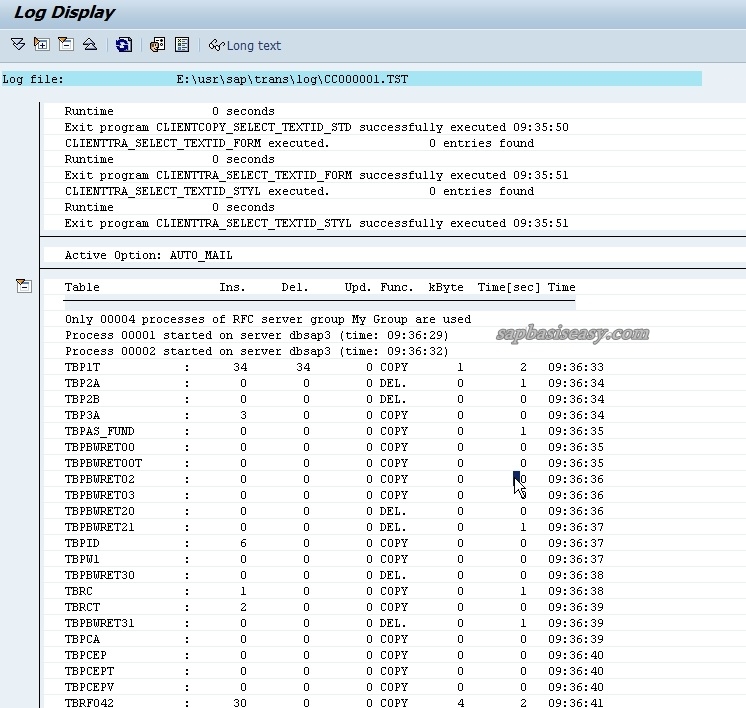This screenshot has height=708, width=746.
Task: Expand all log levels with double-down arrows icon
Action: [18, 45]
